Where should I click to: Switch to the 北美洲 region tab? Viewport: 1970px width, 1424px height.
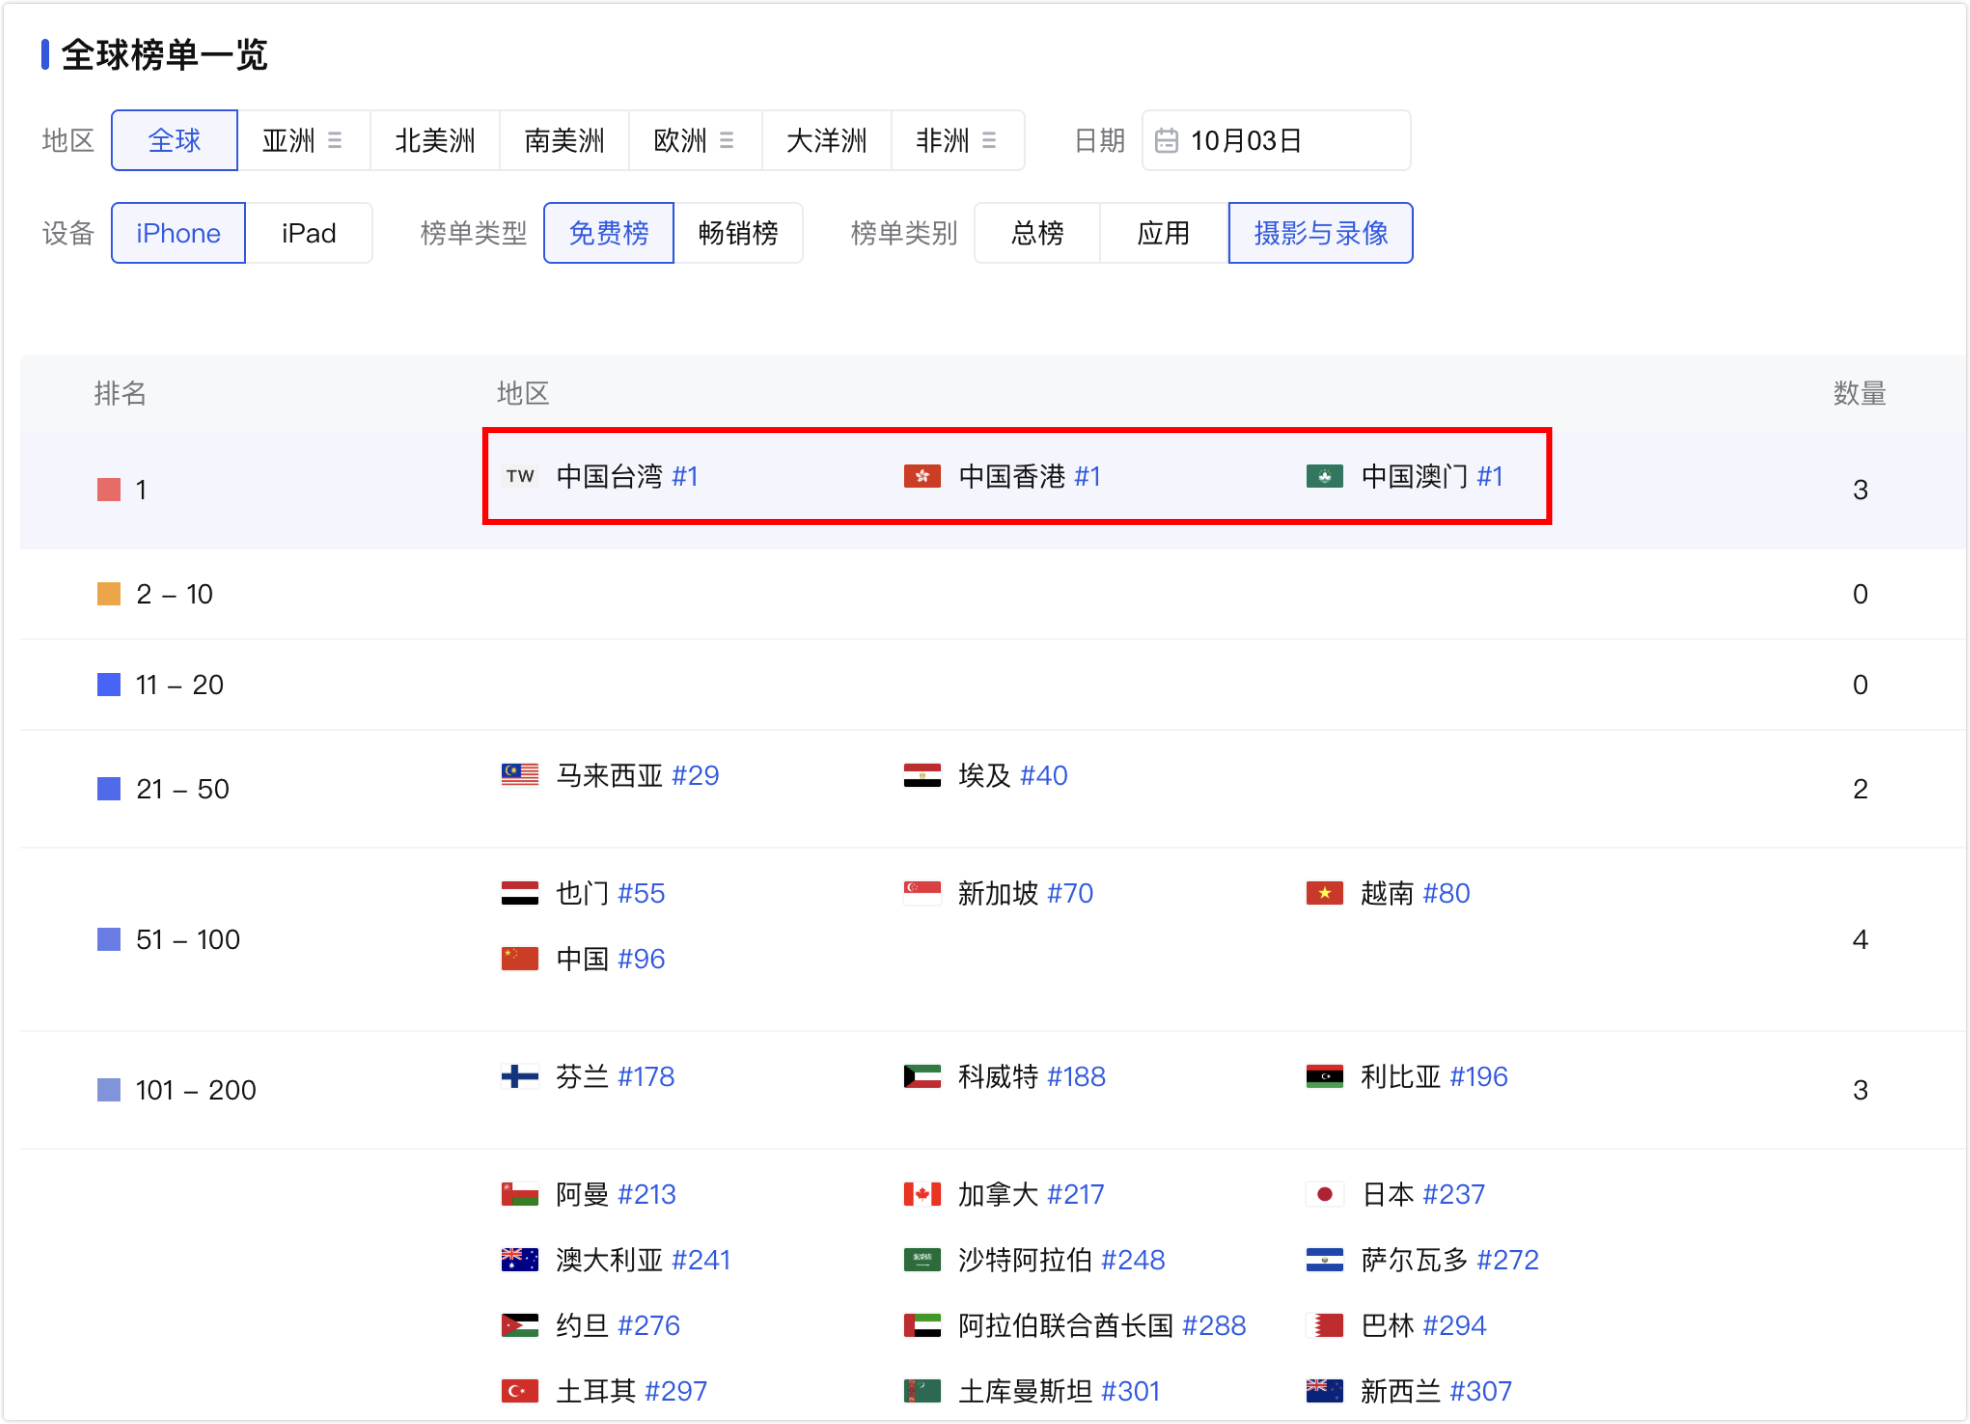434,140
